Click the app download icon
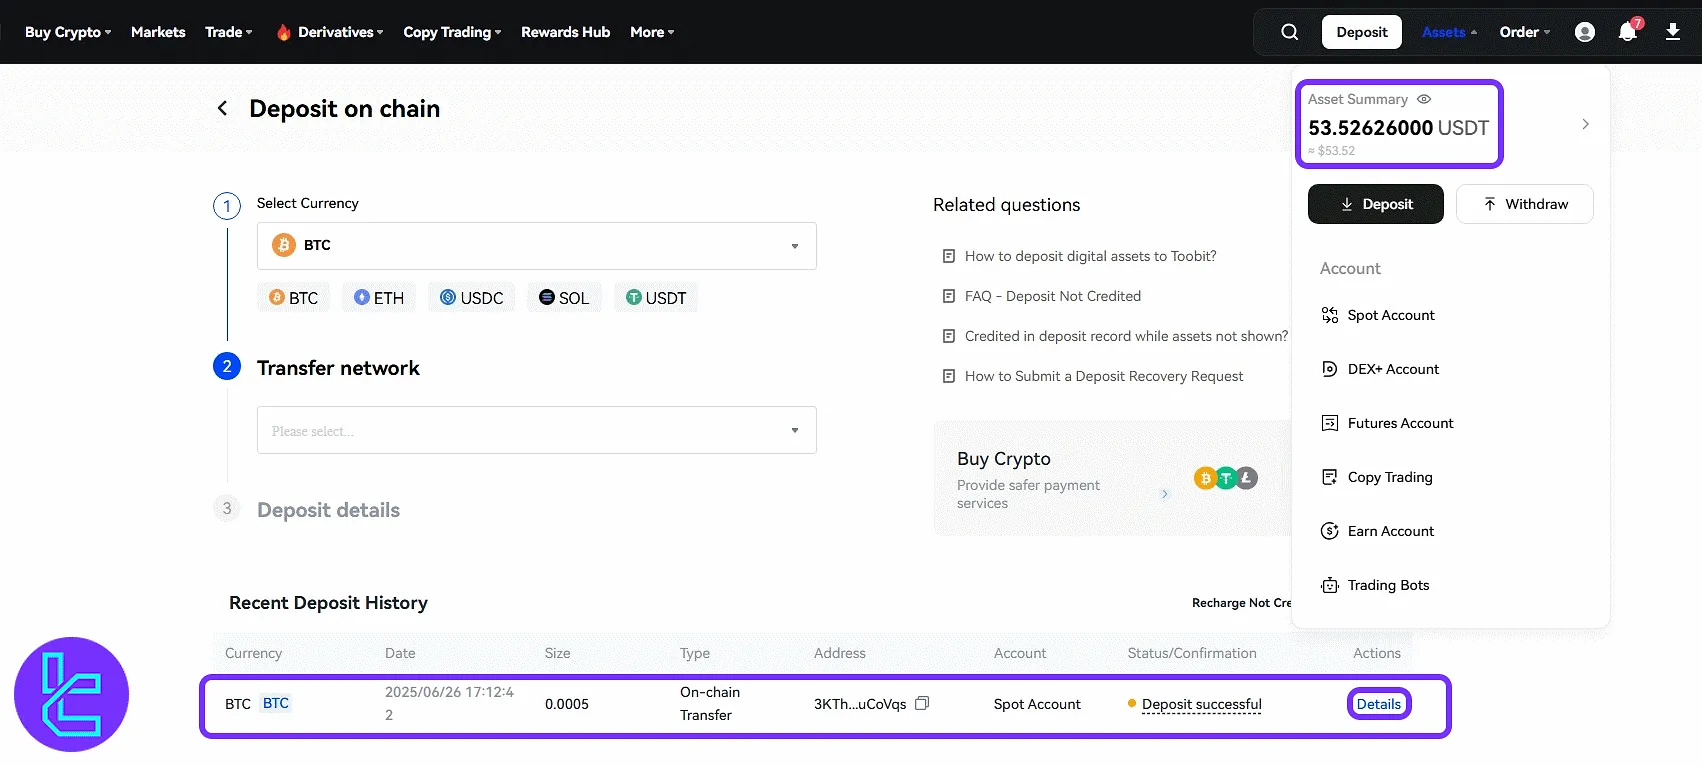1702x766 pixels. (x=1673, y=32)
